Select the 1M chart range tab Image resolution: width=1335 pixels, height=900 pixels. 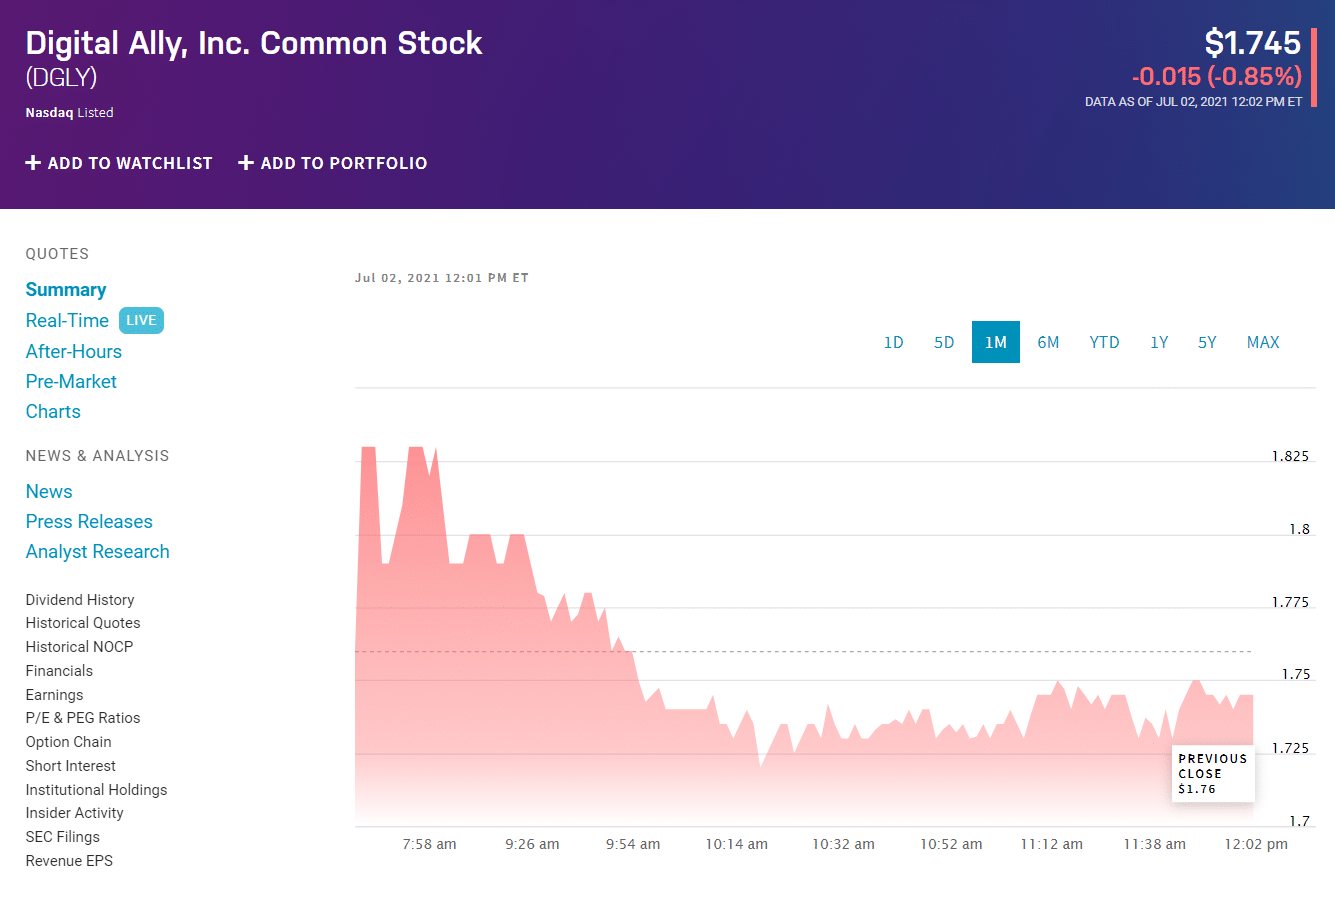click(x=996, y=342)
